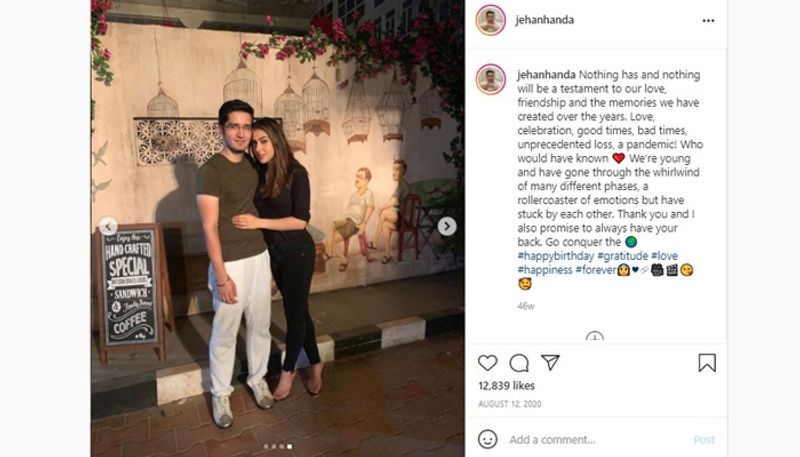Open the #happybirthday hashtag
Image resolution: width=800 pixels, height=457 pixels.
pos(556,256)
